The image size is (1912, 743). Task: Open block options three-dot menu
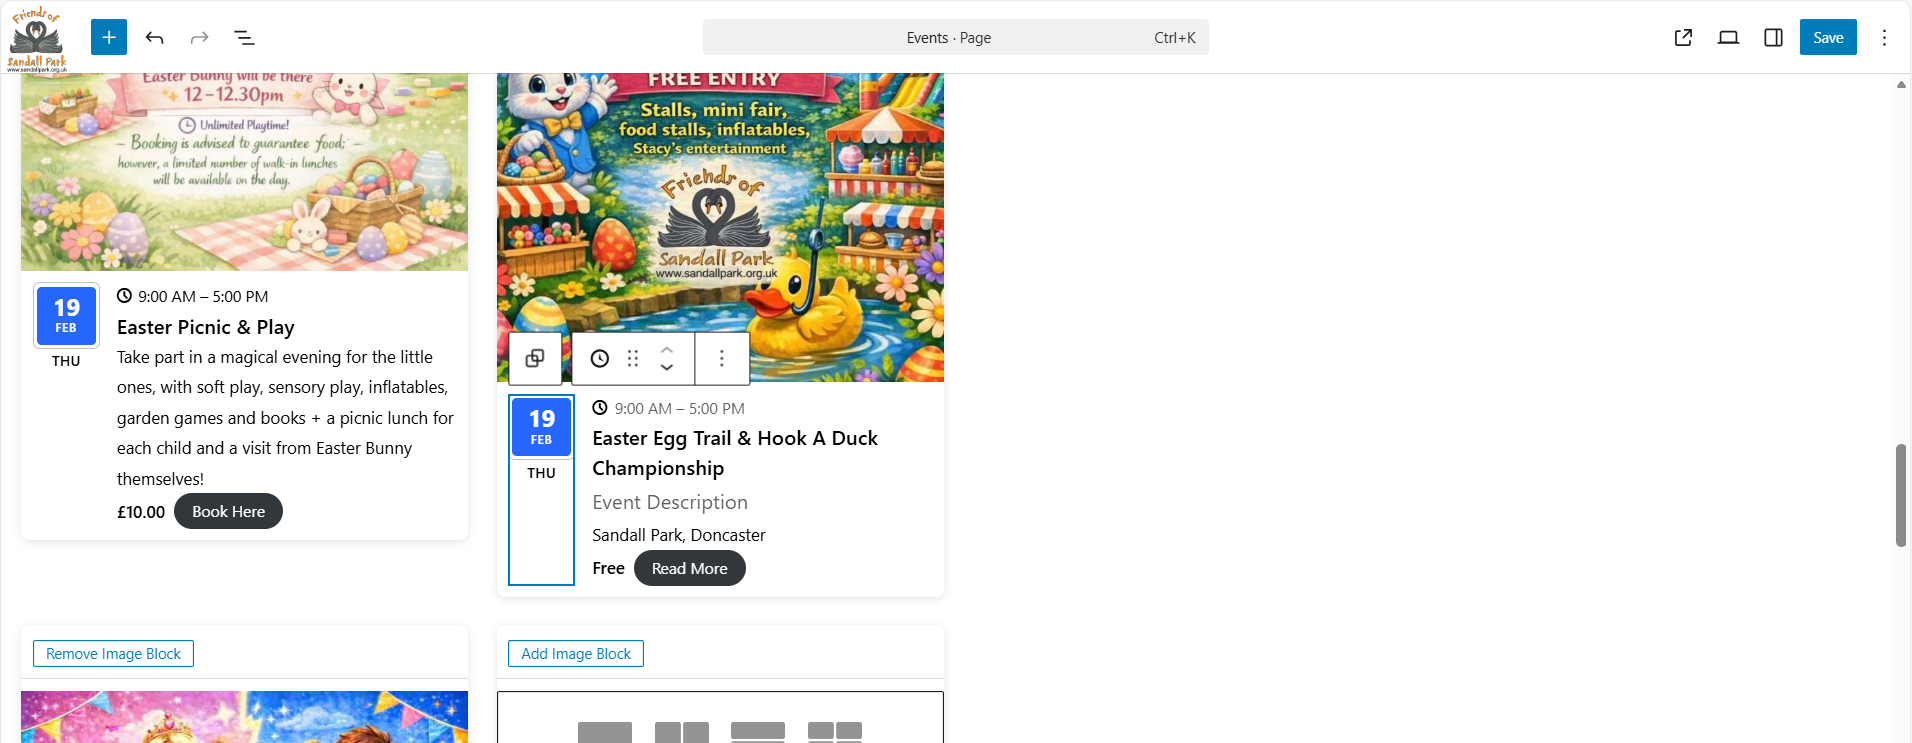722,358
